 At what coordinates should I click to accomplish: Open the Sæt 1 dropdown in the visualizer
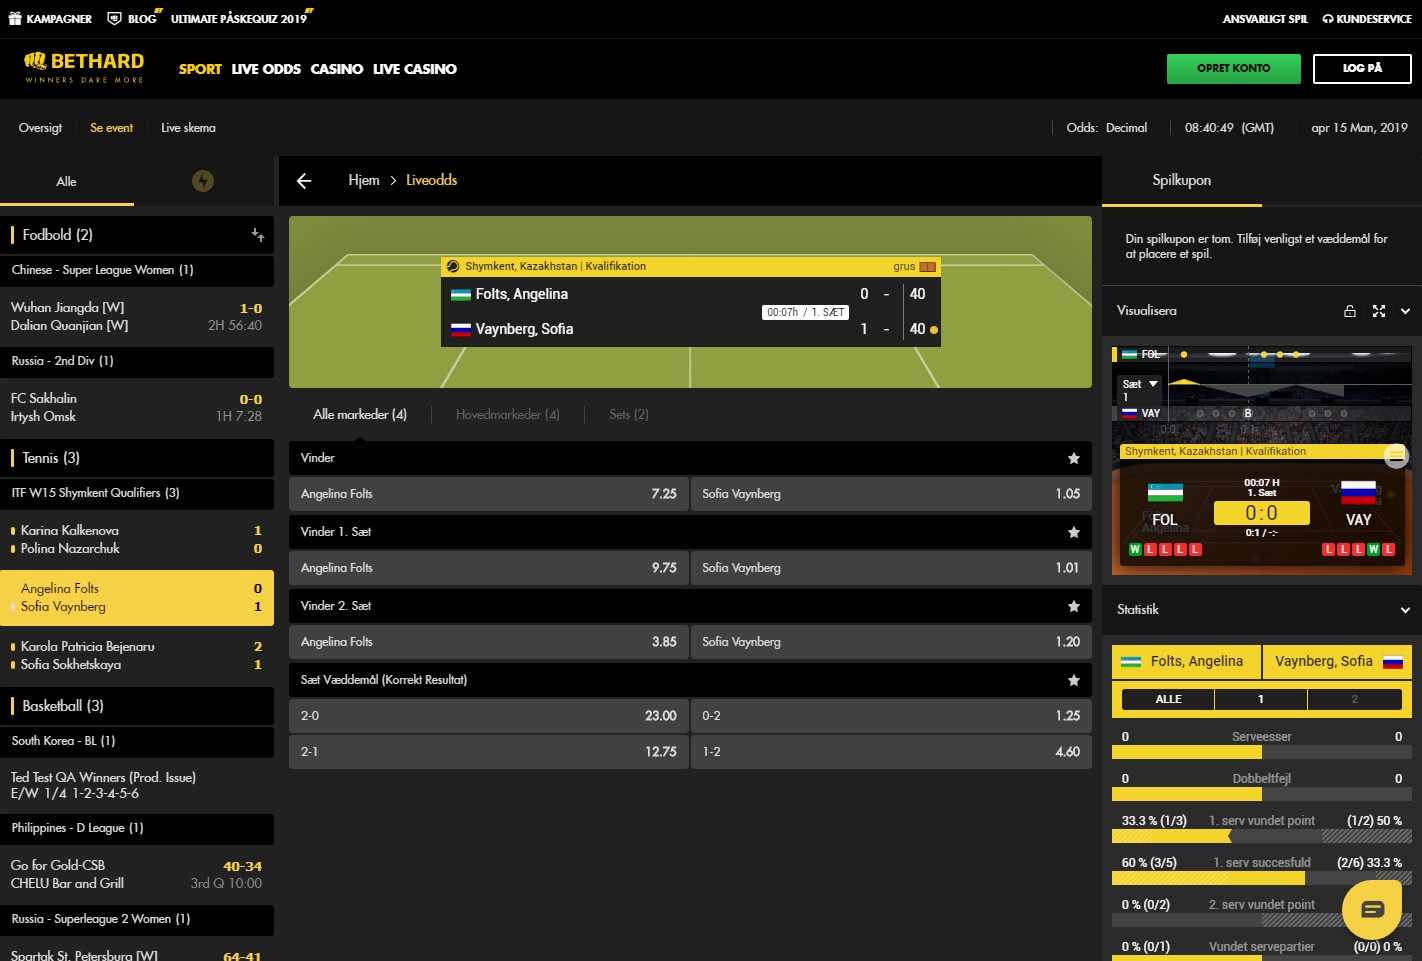(x=1139, y=383)
